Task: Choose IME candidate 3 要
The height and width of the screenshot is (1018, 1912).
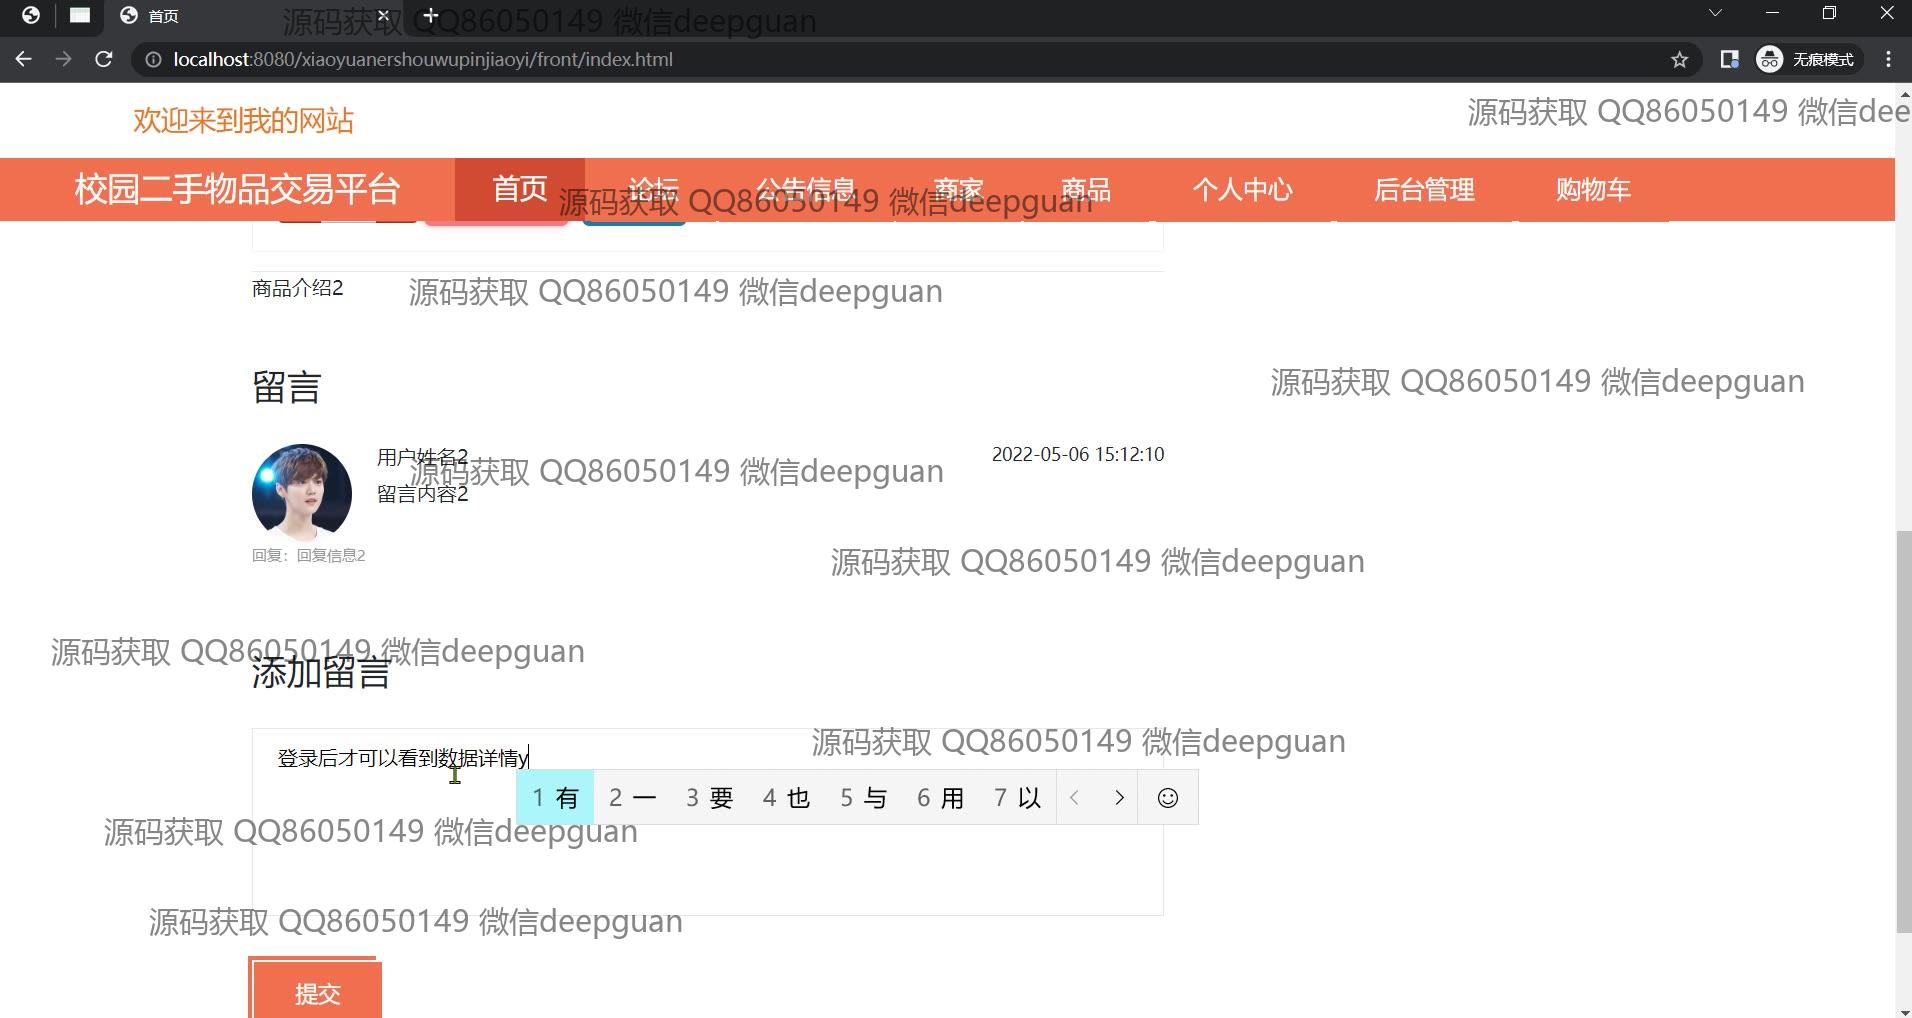Action: (x=709, y=798)
